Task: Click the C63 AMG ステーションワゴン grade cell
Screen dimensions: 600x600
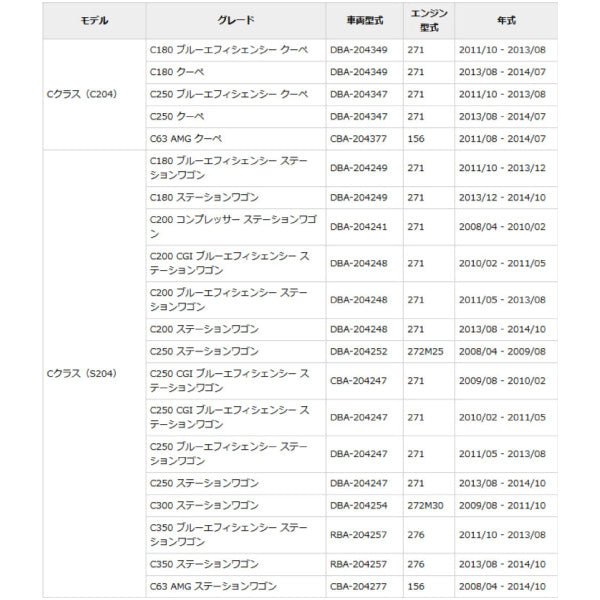Action: [213, 586]
